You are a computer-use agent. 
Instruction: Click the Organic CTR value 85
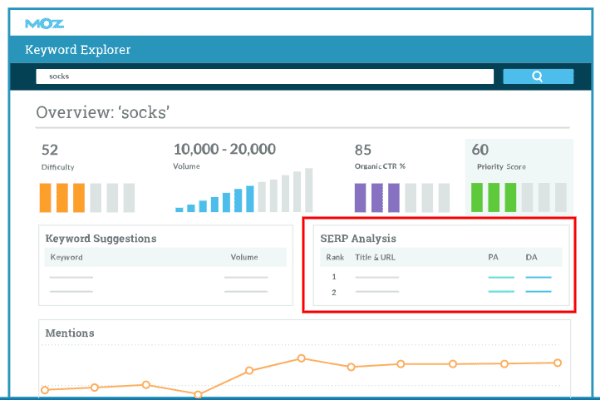point(363,150)
